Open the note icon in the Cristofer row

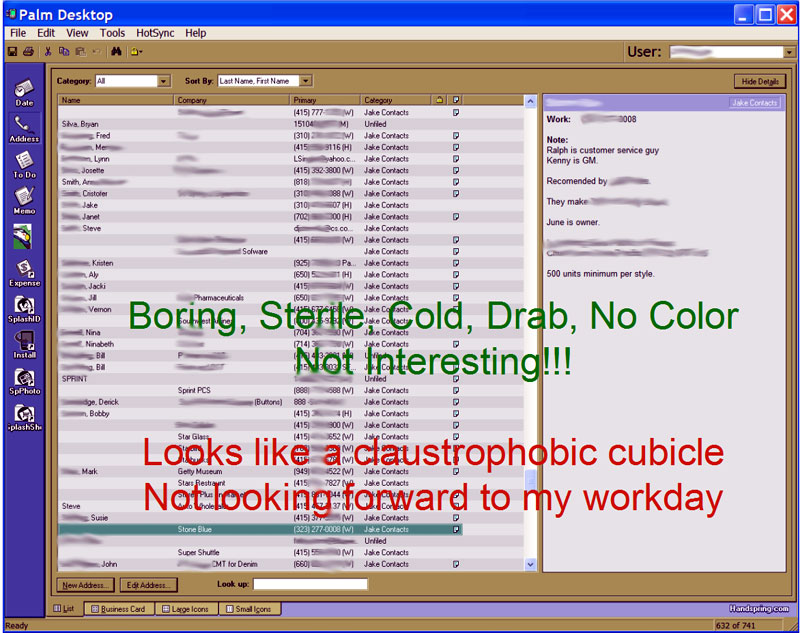coord(456,194)
